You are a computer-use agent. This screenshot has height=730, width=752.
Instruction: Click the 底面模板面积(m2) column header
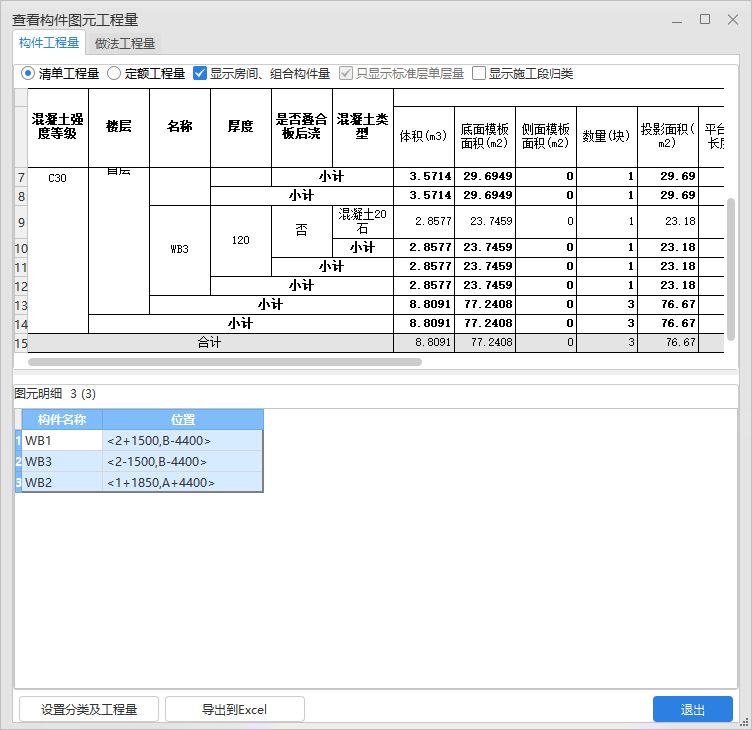click(x=485, y=137)
